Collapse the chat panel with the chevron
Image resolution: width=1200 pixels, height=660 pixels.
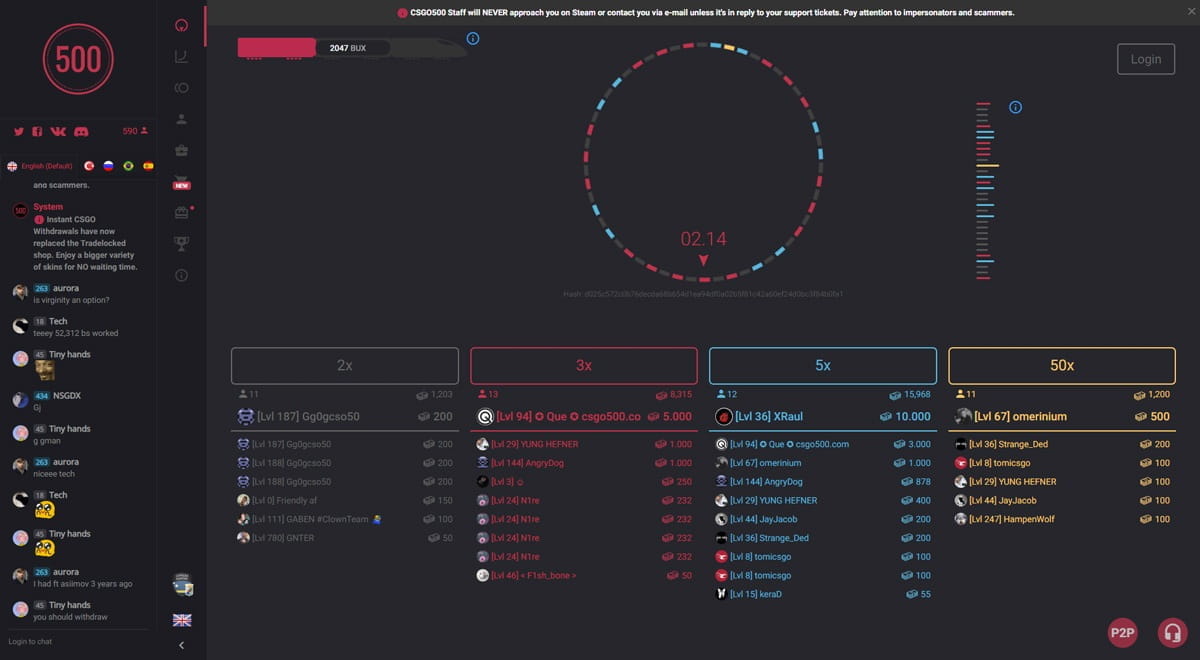click(x=181, y=646)
